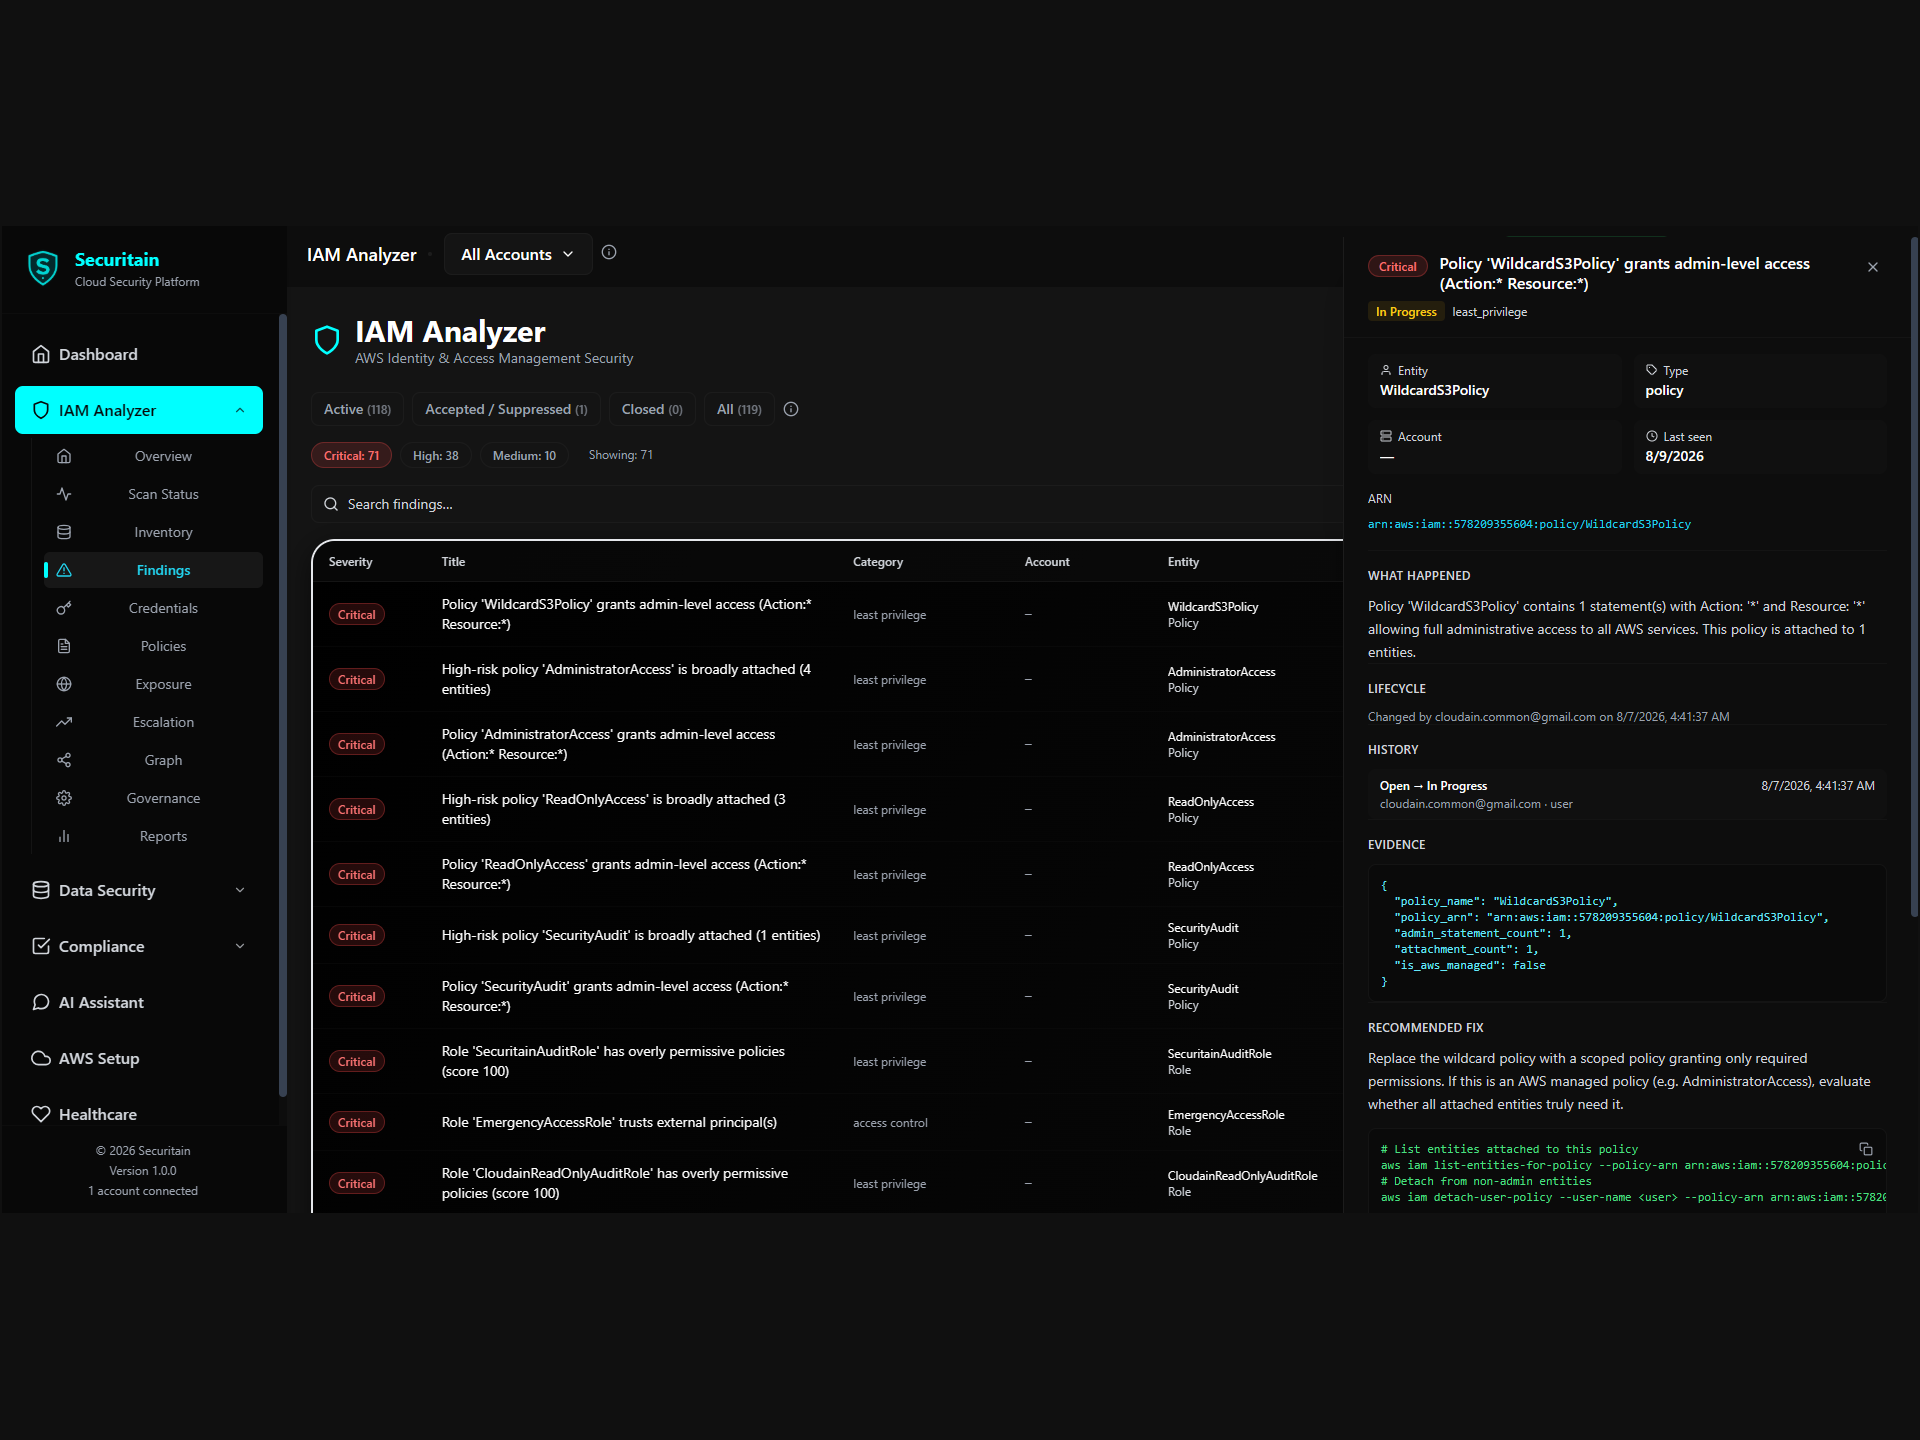Click the Scan Status pulse icon
This screenshot has width=1920, height=1440.
point(64,494)
